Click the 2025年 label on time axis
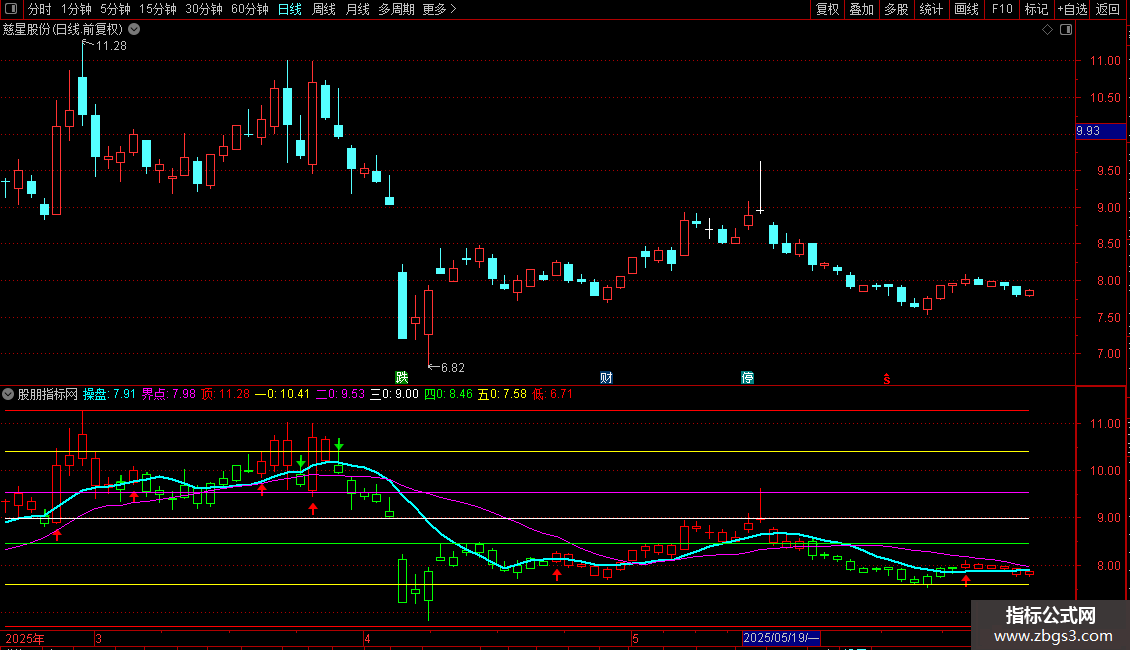The height and width of the screenshot is (650, 1130). click(25, 638)
